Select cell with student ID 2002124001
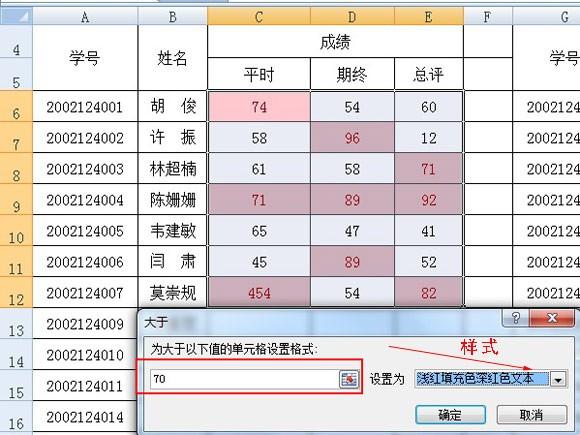This screenshot has width=580, height=435. click(85, 107)
